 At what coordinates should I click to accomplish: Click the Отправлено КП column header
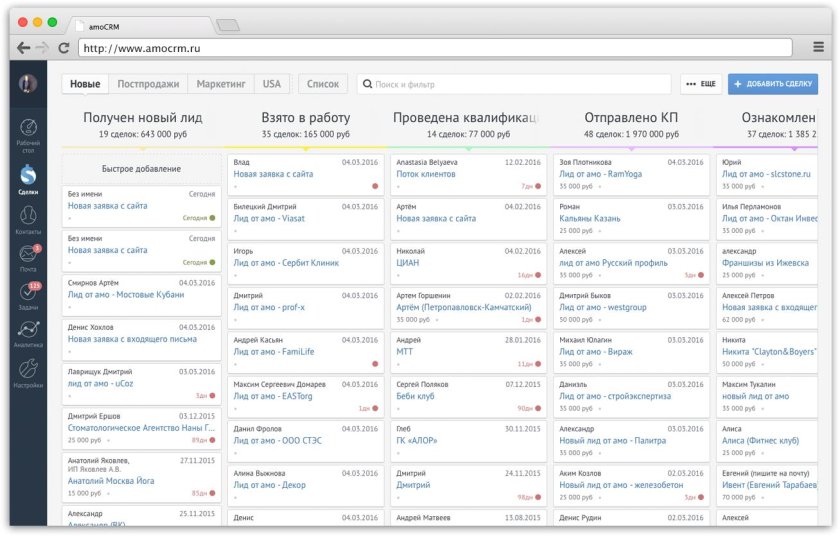click(631, 118)
